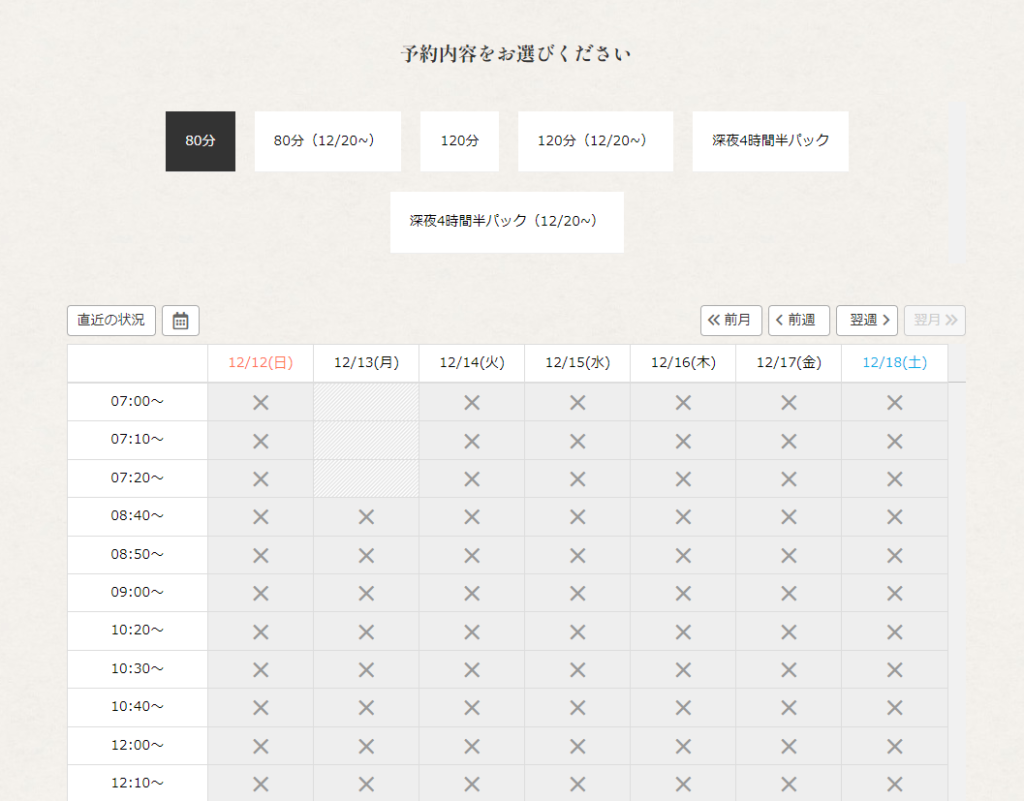The image size is (1024, 801).
Task: Click the 10:30~ time row label
Action: click(x=137, y=669)
